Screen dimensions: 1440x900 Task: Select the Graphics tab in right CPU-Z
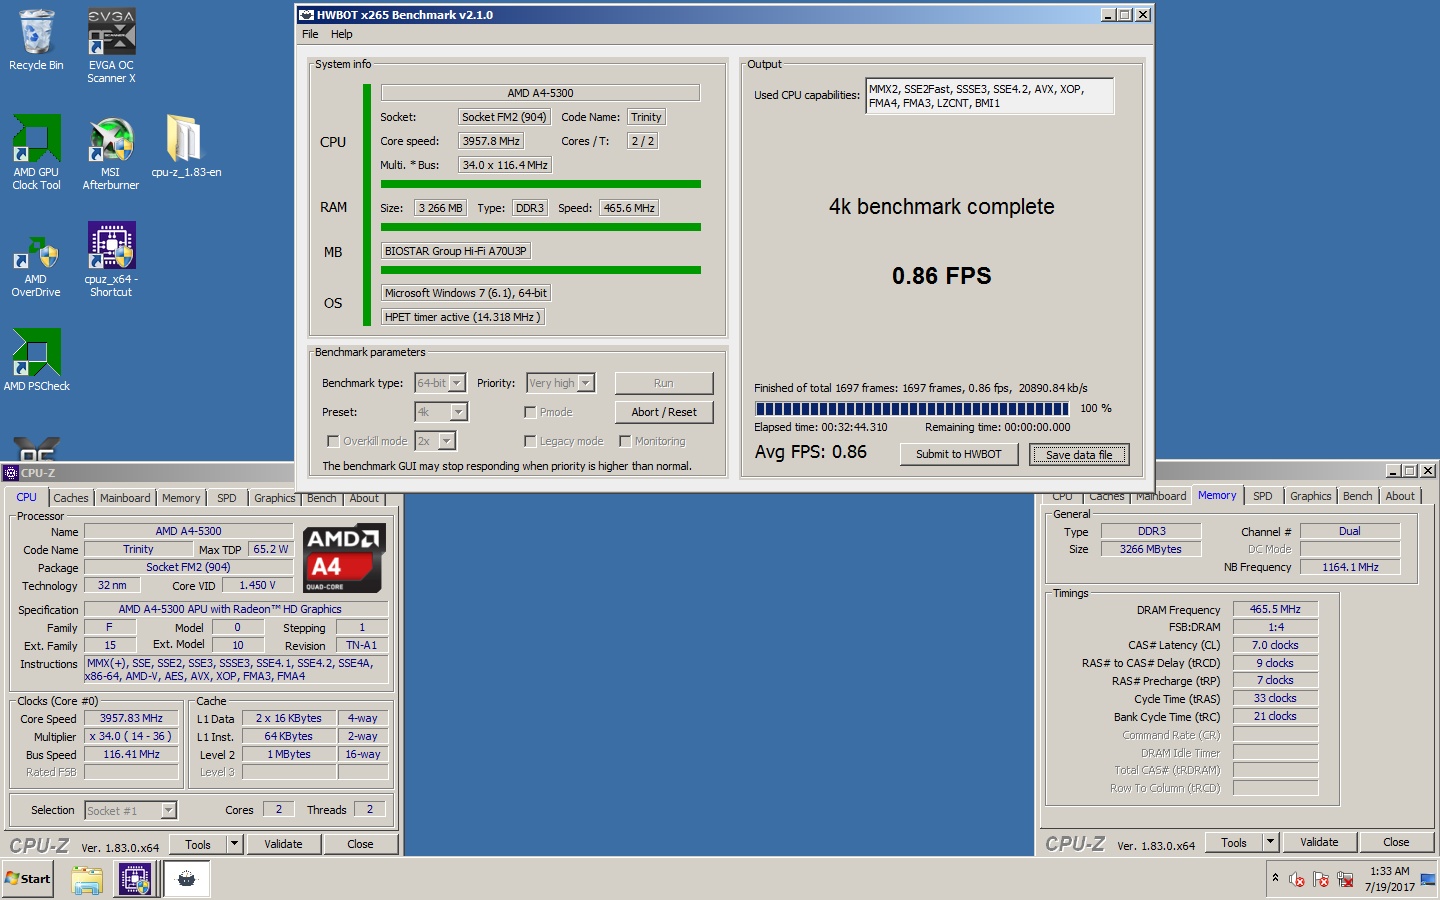(1310, 496)
